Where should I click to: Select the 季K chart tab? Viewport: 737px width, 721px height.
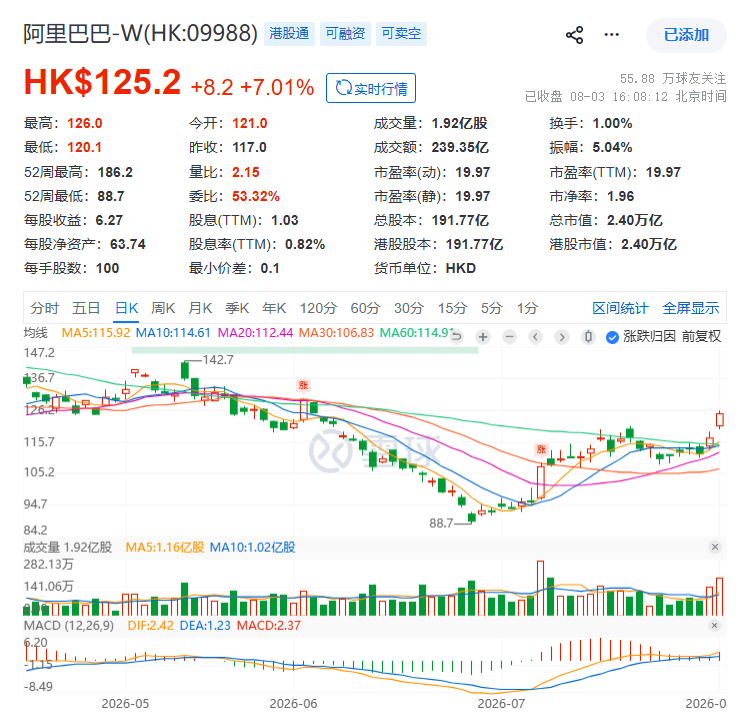click(237, 308)
